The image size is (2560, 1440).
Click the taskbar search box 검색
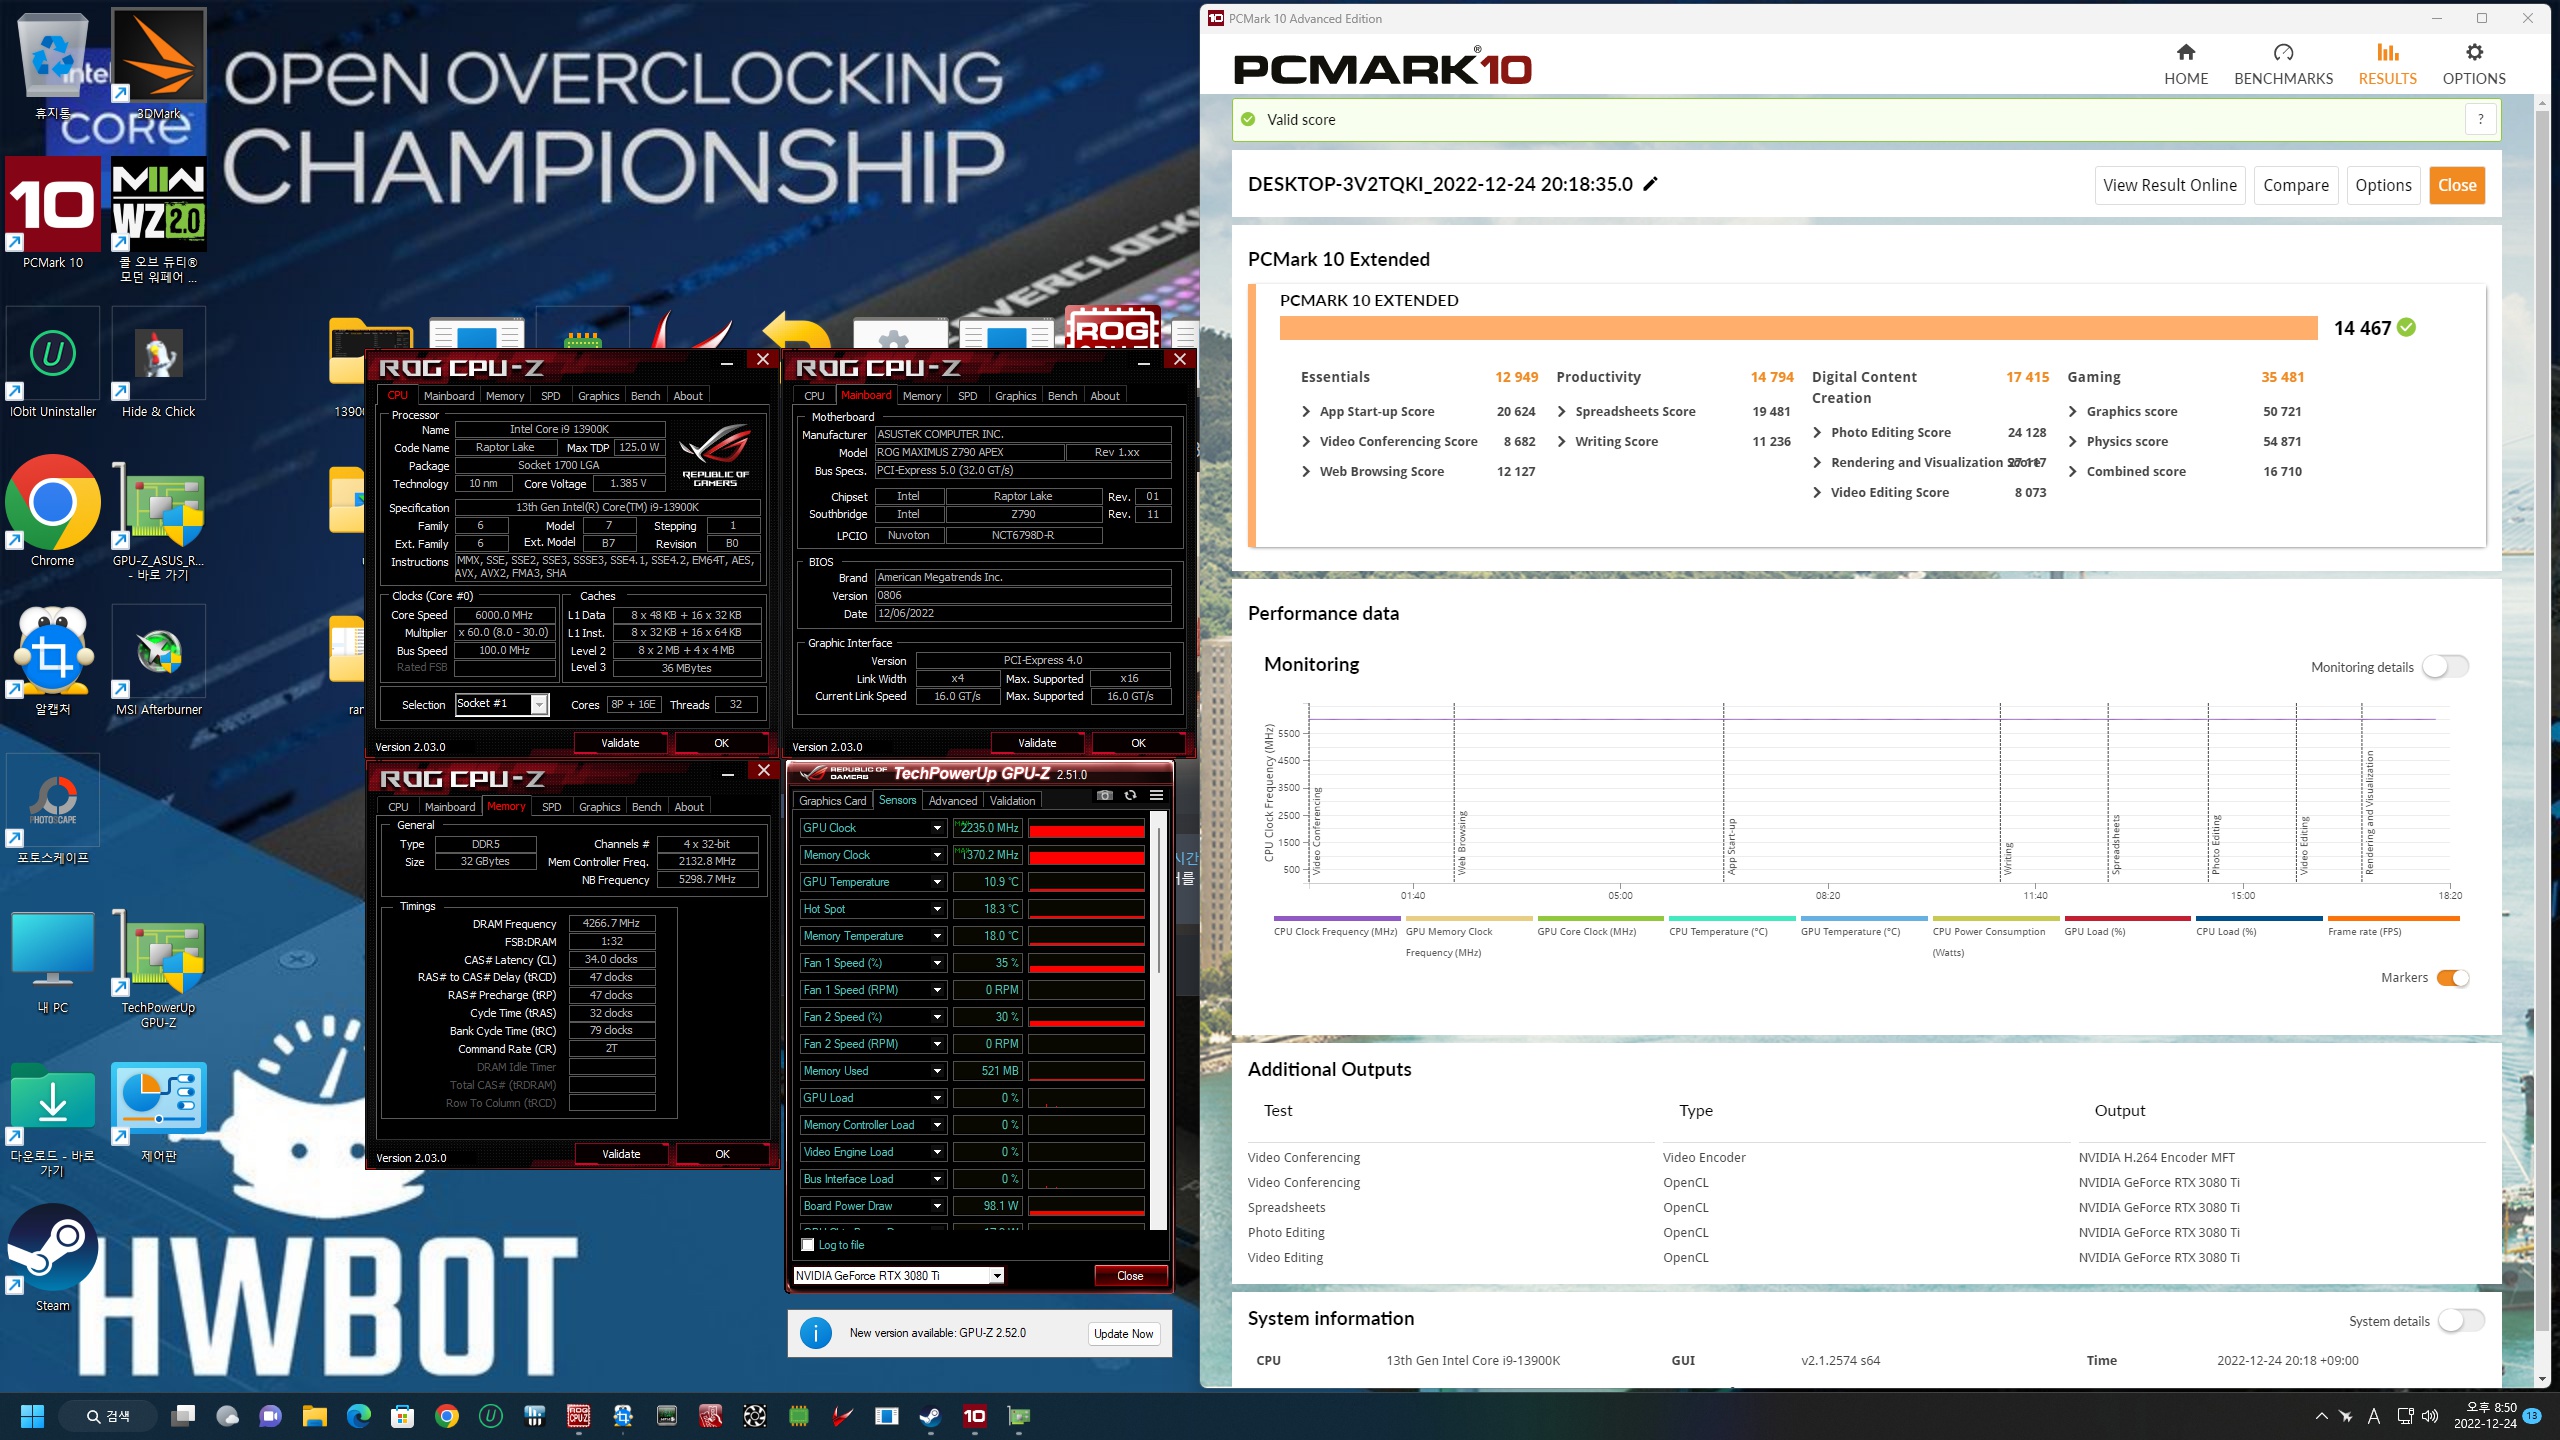point(108,1416)
